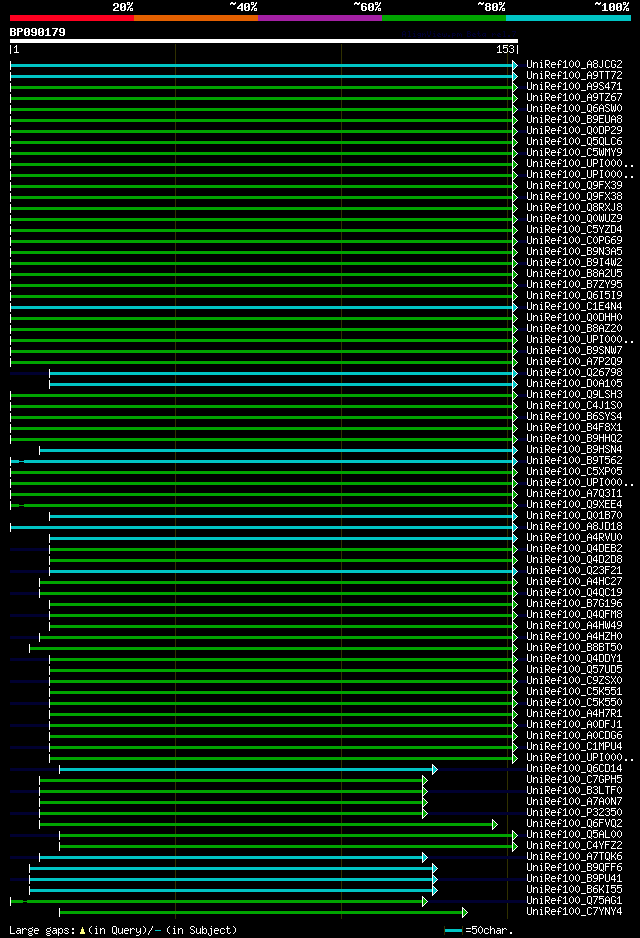Select the UniRef100_B9HSN4 label
Viewport: 640px width, 938px height.
pos(574,450)
